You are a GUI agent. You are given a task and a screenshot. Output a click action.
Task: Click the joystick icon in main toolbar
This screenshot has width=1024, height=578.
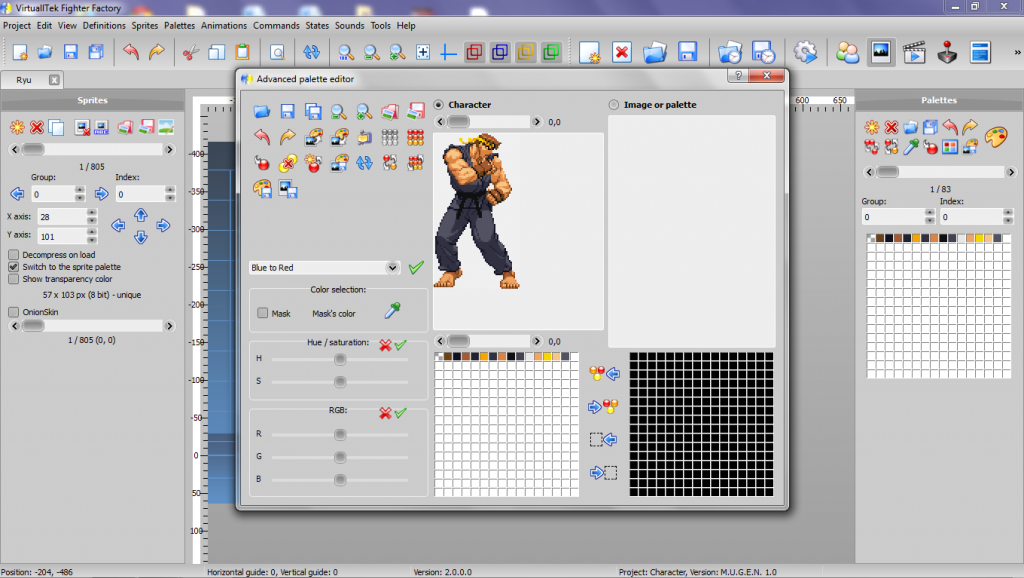[x=947, y=52]
